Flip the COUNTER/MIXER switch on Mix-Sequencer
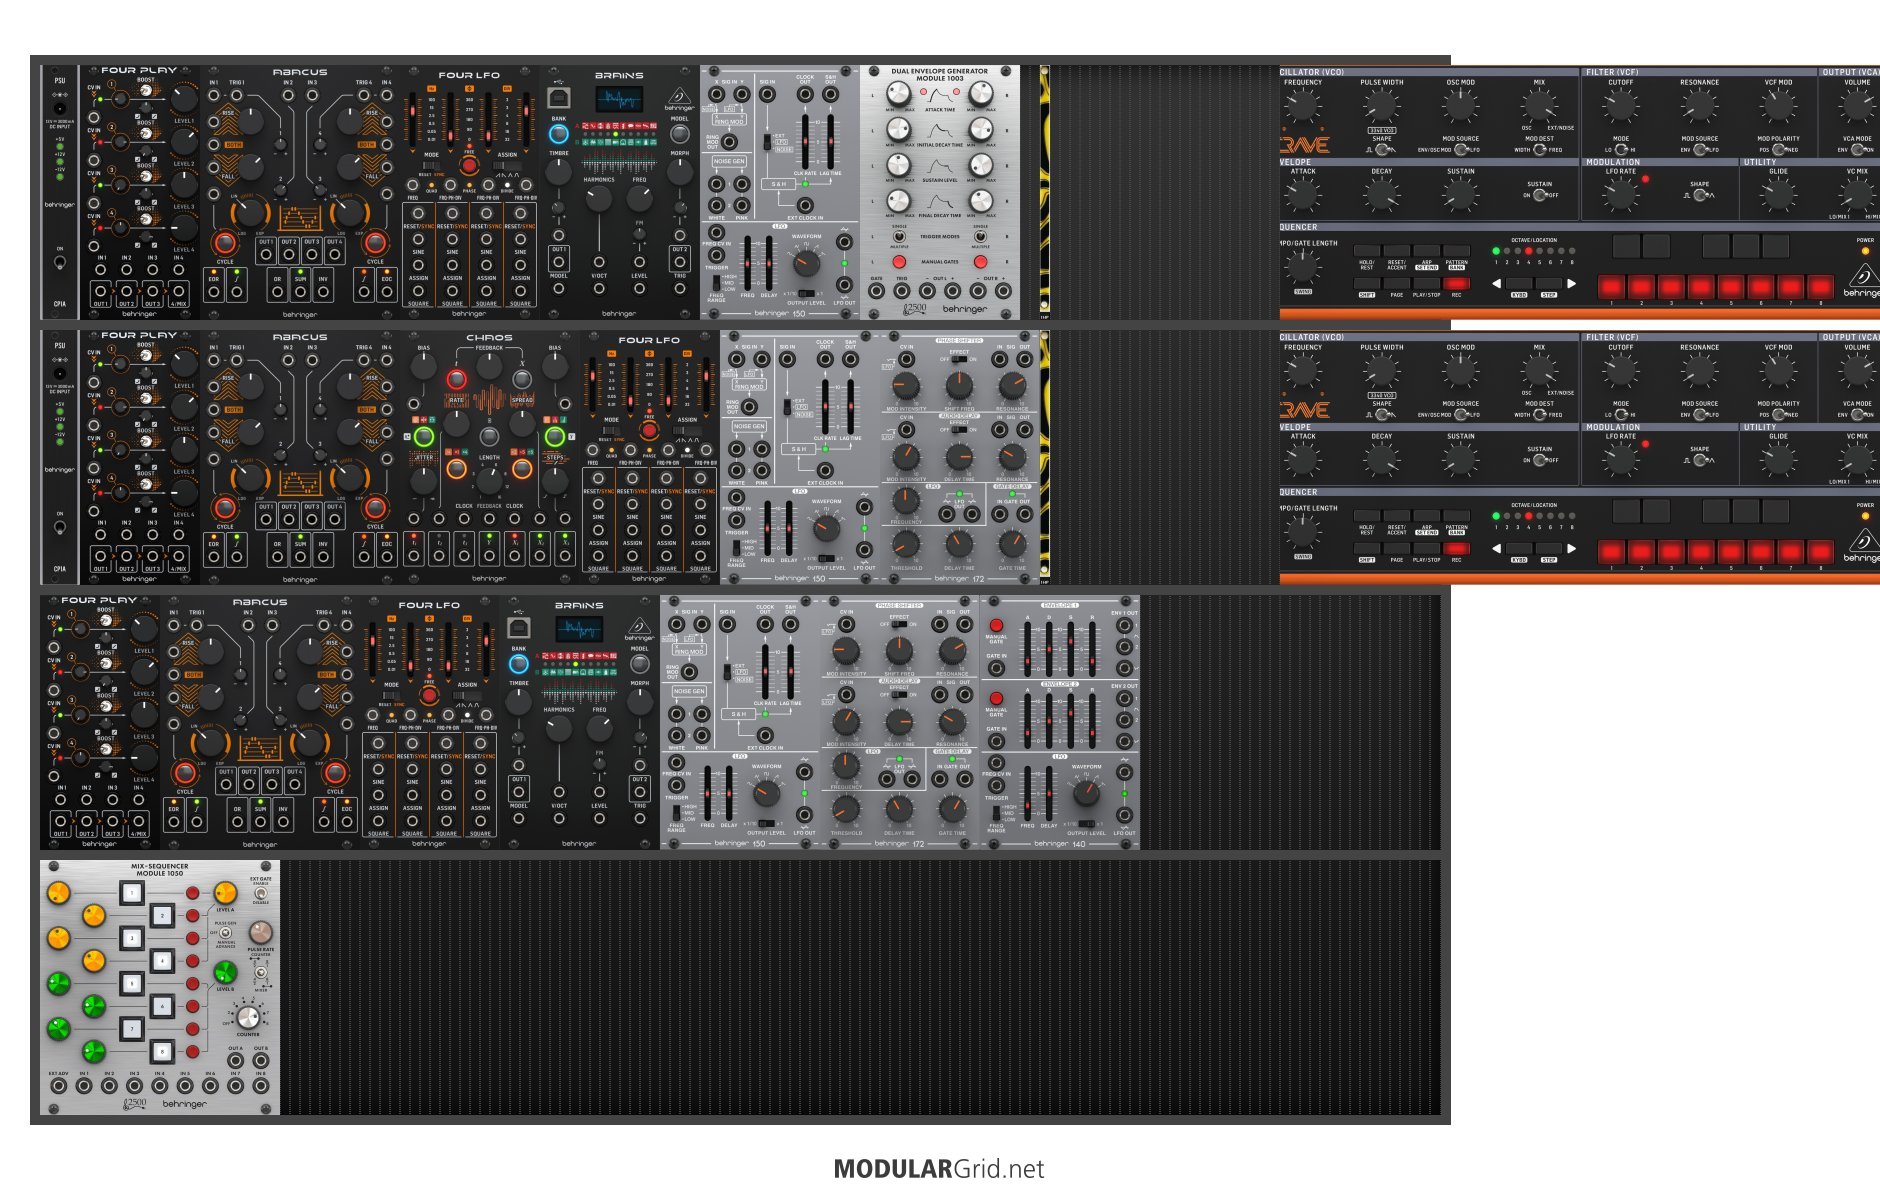The height and width of the screenshot is (1190, 1880). click(261, 973)
